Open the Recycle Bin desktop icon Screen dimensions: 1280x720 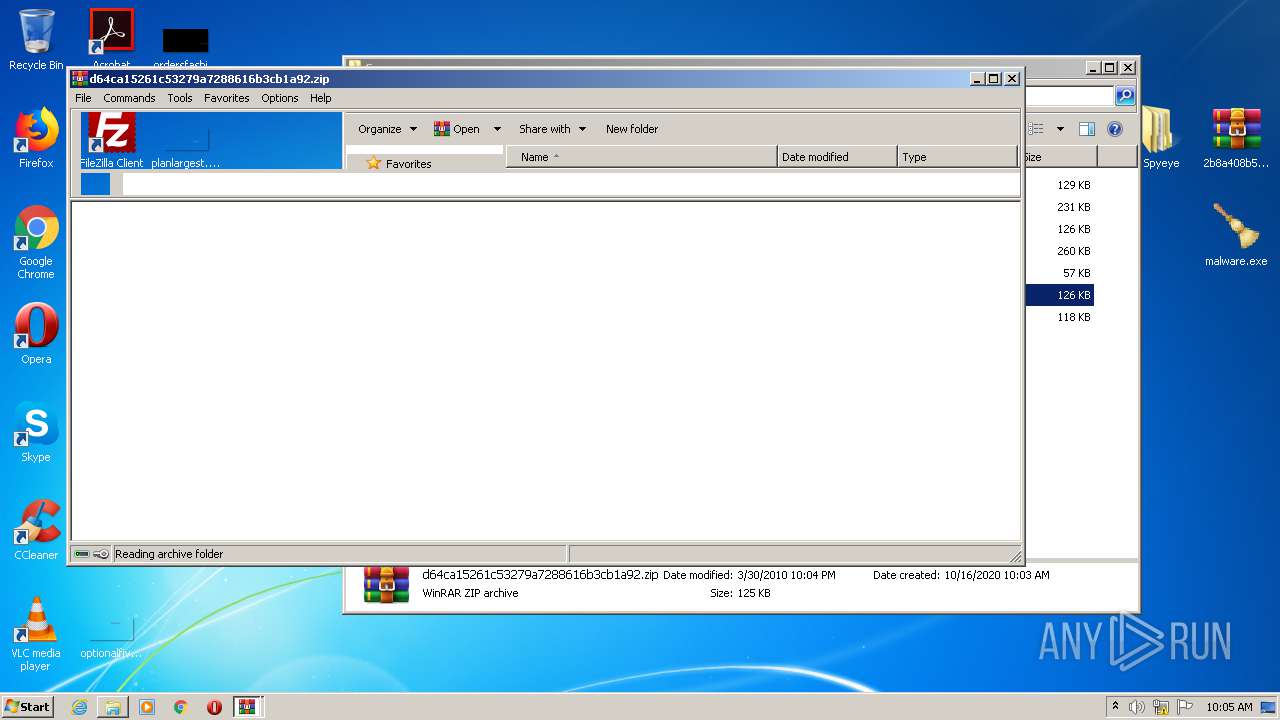(36, 40)
